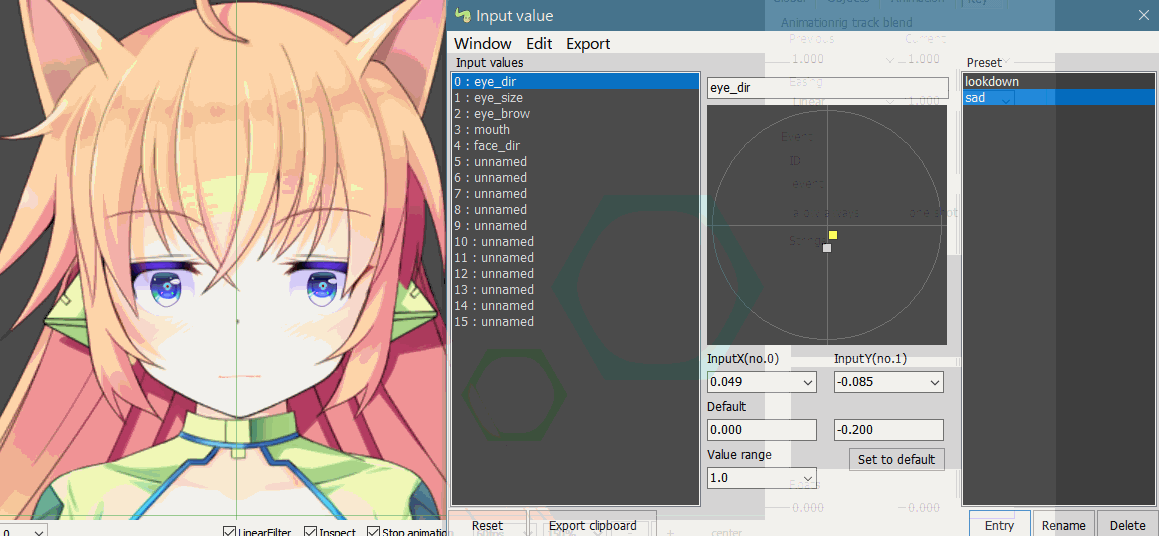Select input value 2 : eye_brow

tap(575, 114)
